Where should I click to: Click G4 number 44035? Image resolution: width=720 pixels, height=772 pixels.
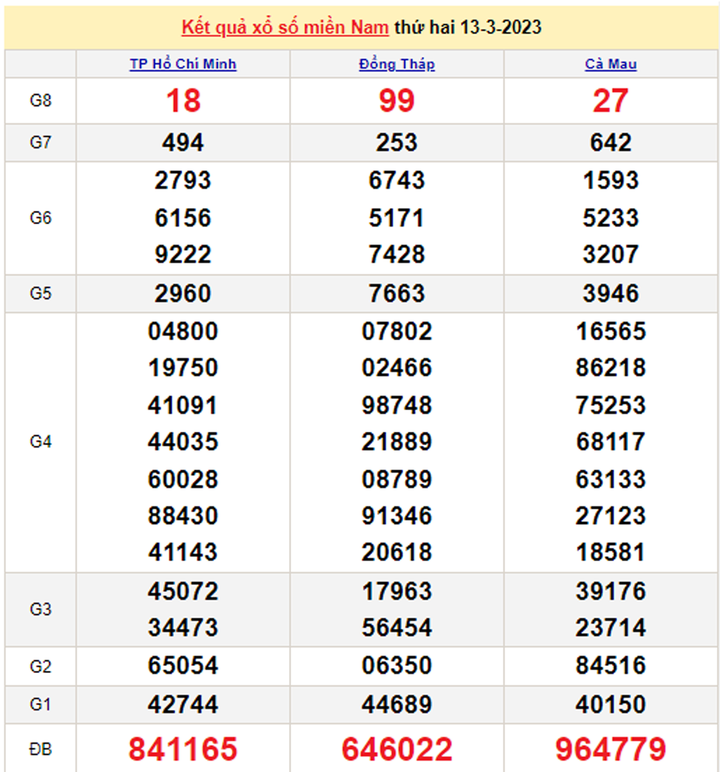(183, 442)
